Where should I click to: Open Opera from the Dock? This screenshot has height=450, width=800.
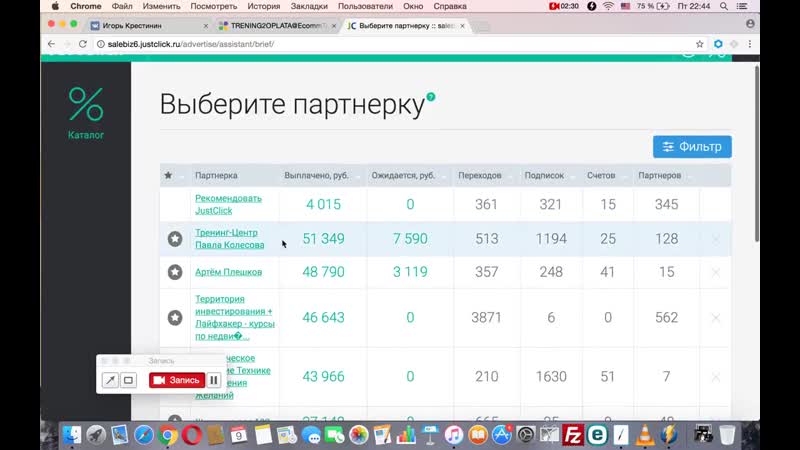click(x=192, y=435)
